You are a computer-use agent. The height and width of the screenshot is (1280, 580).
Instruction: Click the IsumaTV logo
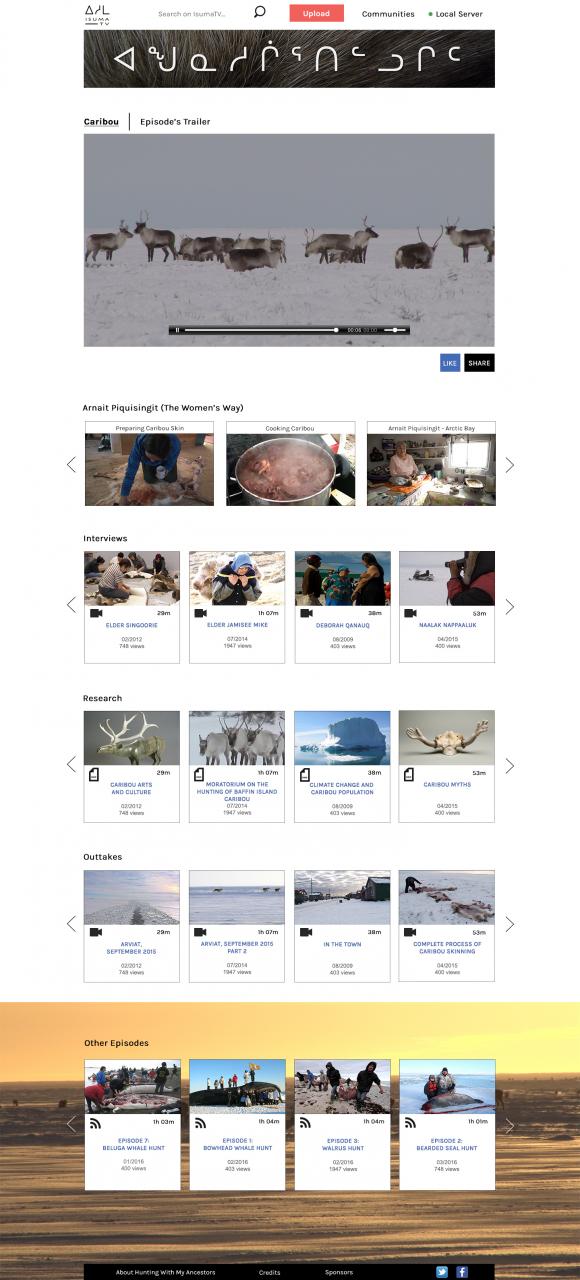pyautogui.click(x=97, y=14)
